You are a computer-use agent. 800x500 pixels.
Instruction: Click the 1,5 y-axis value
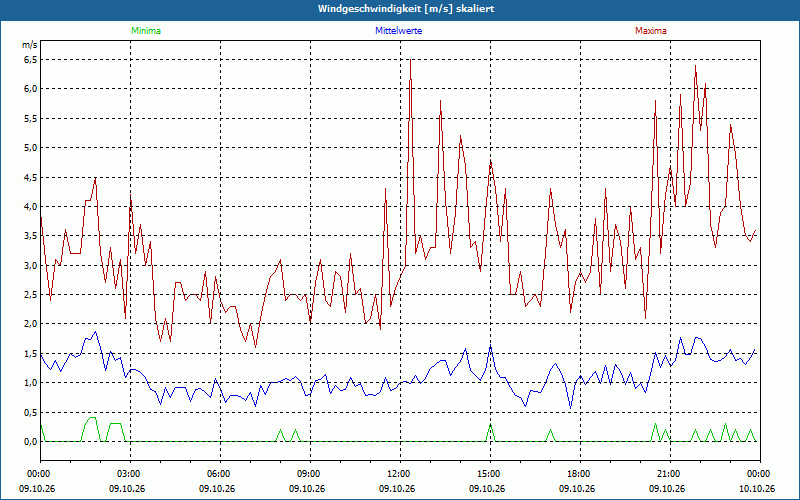31,354
